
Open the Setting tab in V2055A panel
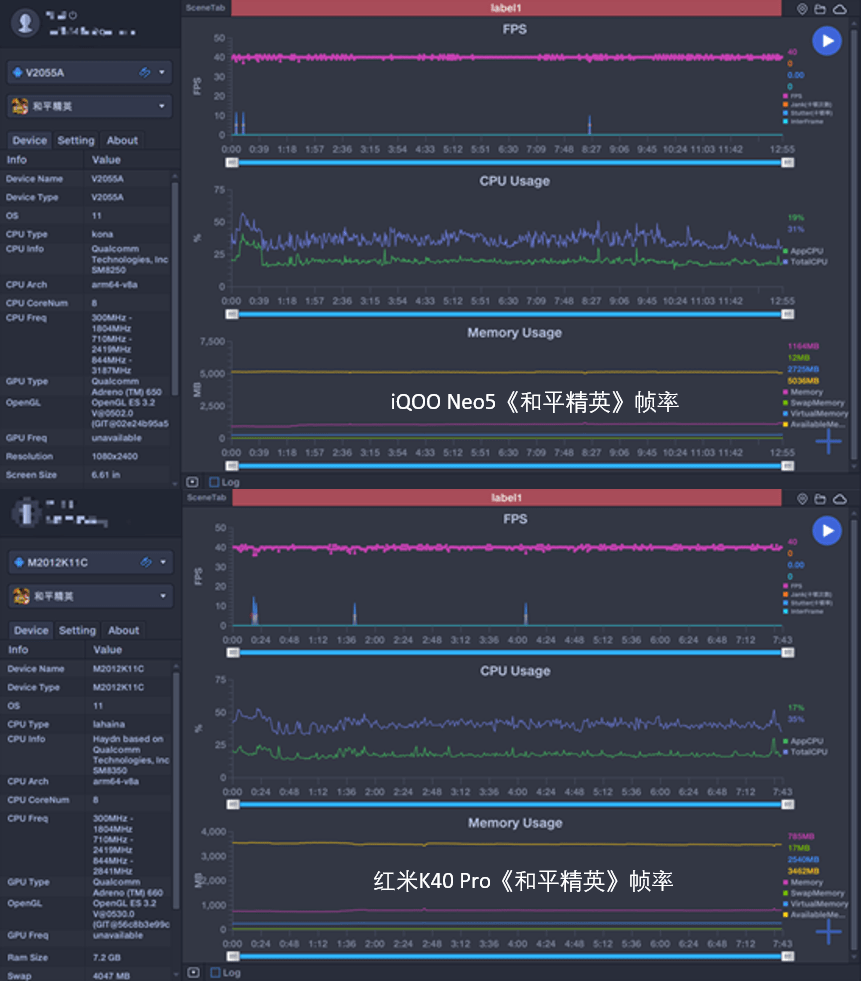point(76,141)
